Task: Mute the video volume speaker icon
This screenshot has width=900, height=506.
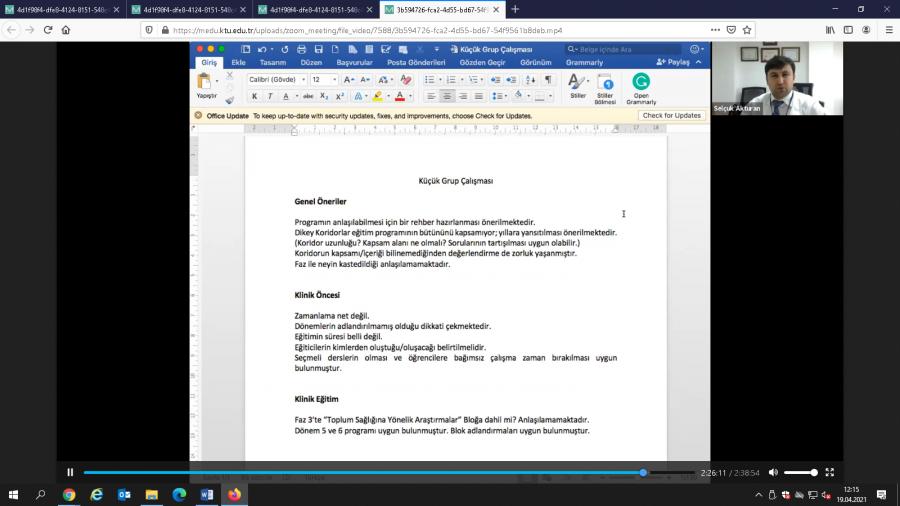Action: [772, 472]
